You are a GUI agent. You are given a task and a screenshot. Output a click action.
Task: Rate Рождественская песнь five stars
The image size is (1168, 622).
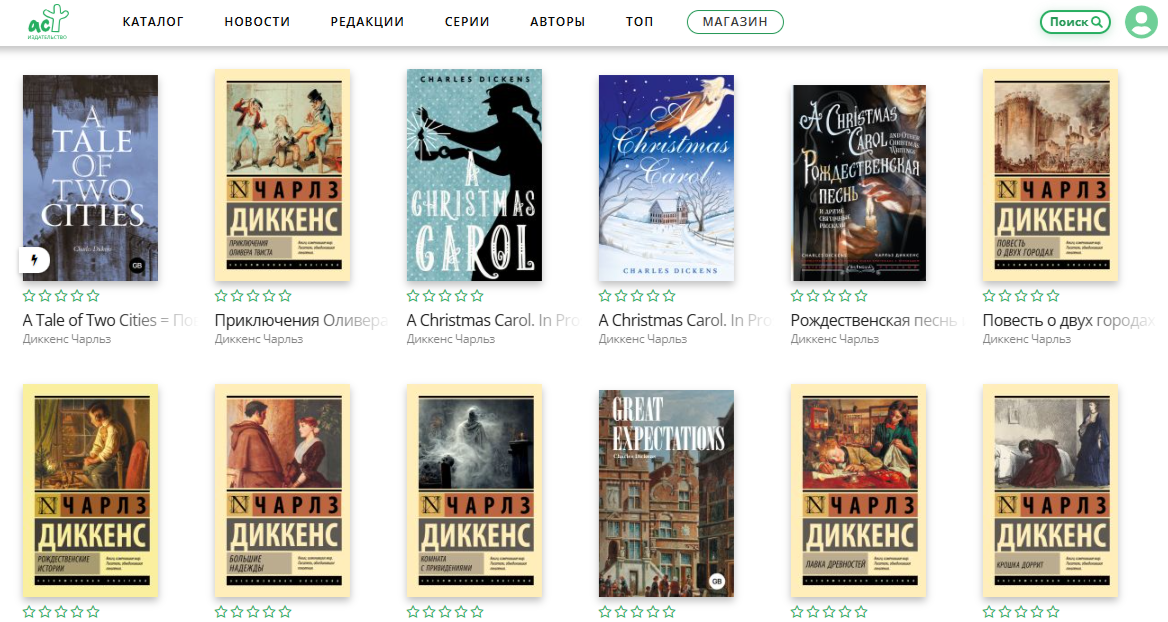click(861, 296)
